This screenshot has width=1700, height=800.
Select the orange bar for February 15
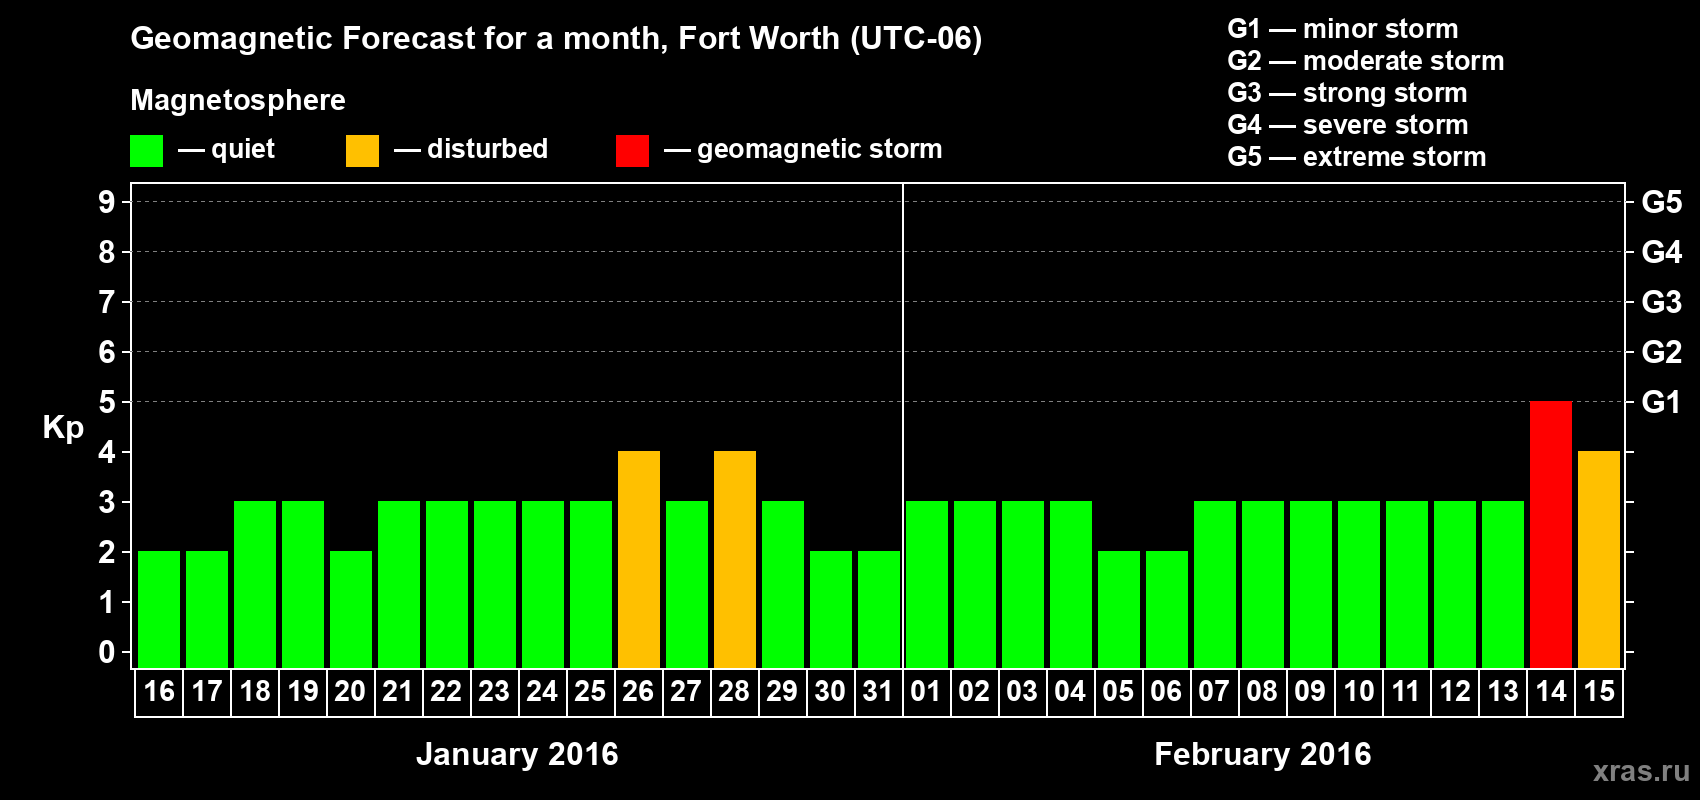tap(1599, 560)
